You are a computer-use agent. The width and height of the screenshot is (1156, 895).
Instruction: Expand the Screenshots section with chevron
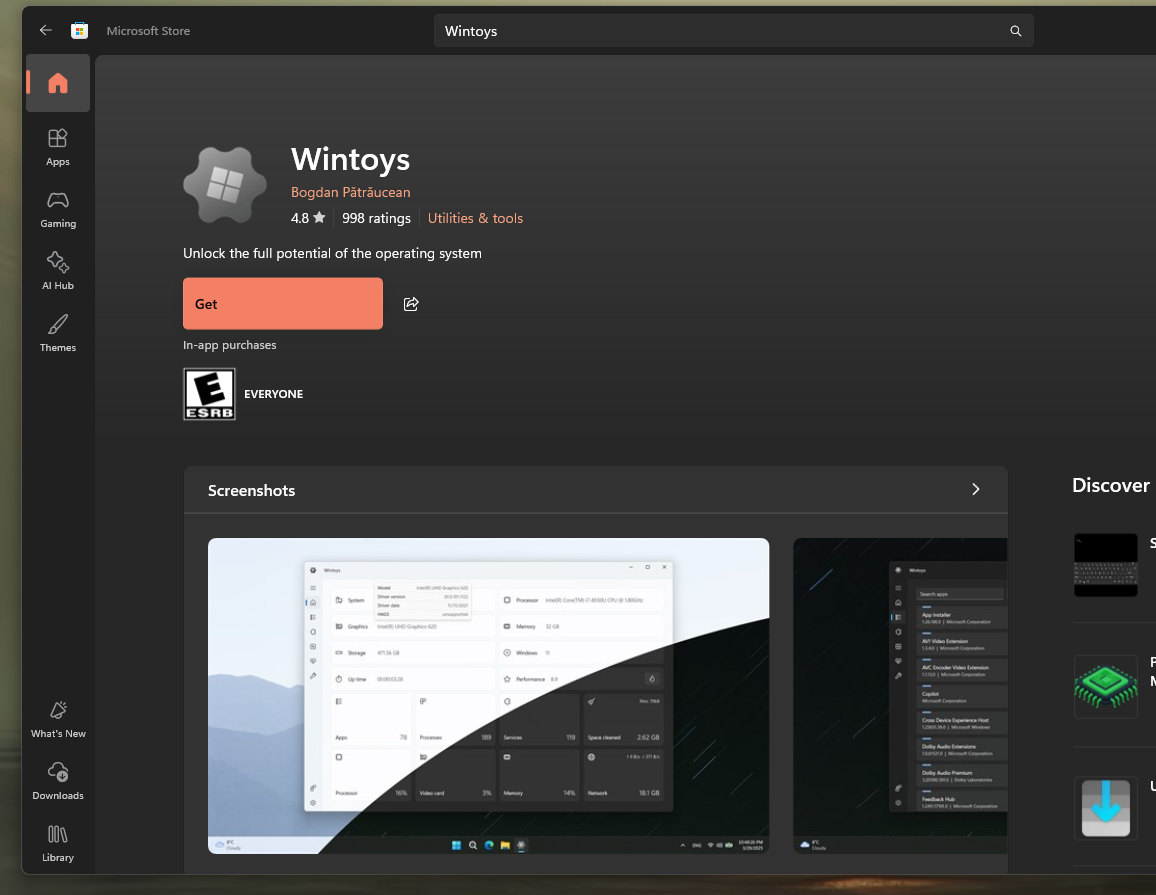click(x=975, y=490)
